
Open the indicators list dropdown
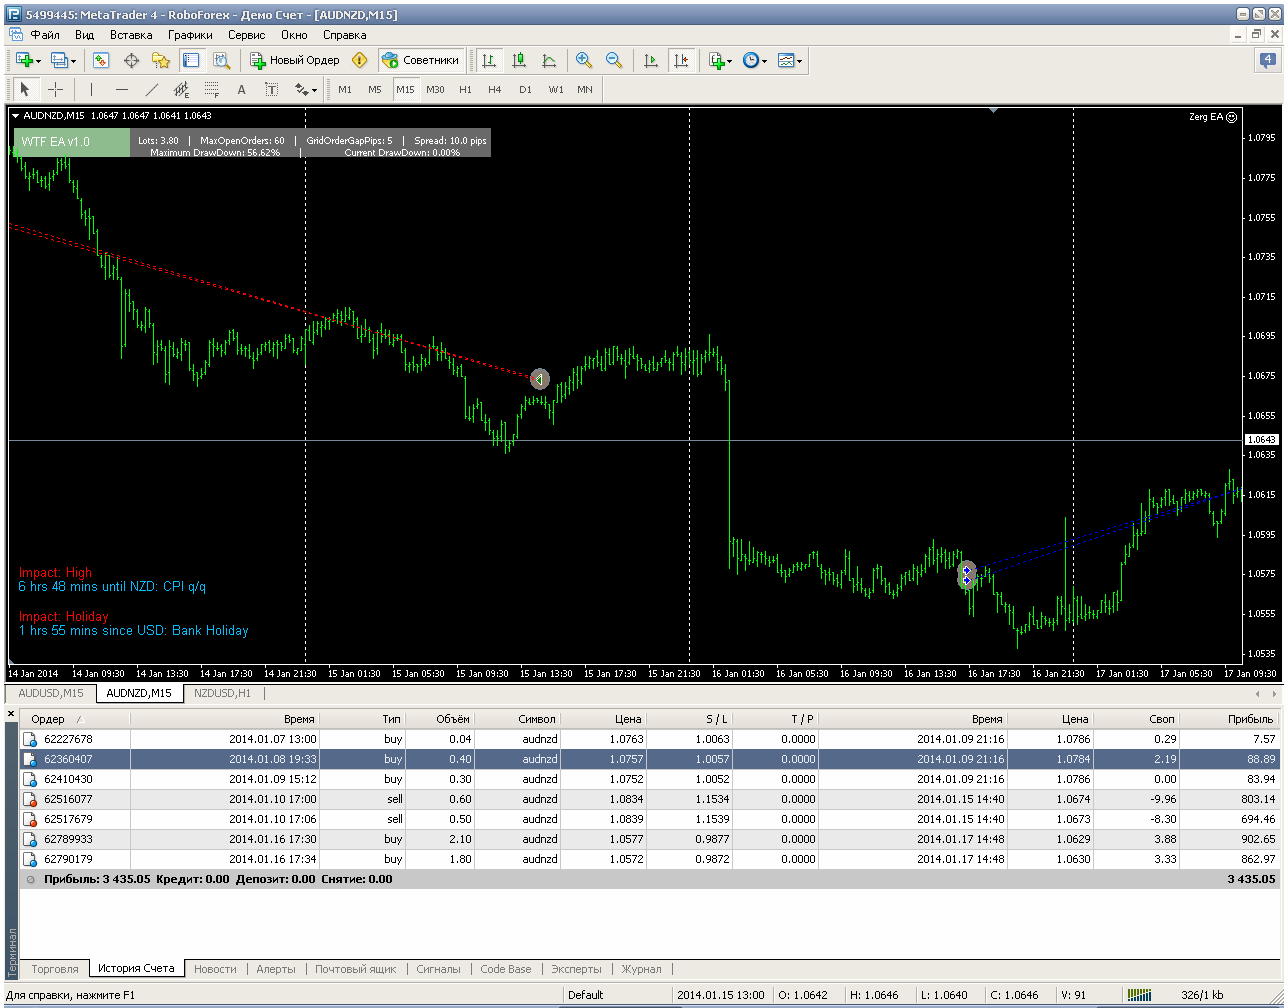pos(720,60)
